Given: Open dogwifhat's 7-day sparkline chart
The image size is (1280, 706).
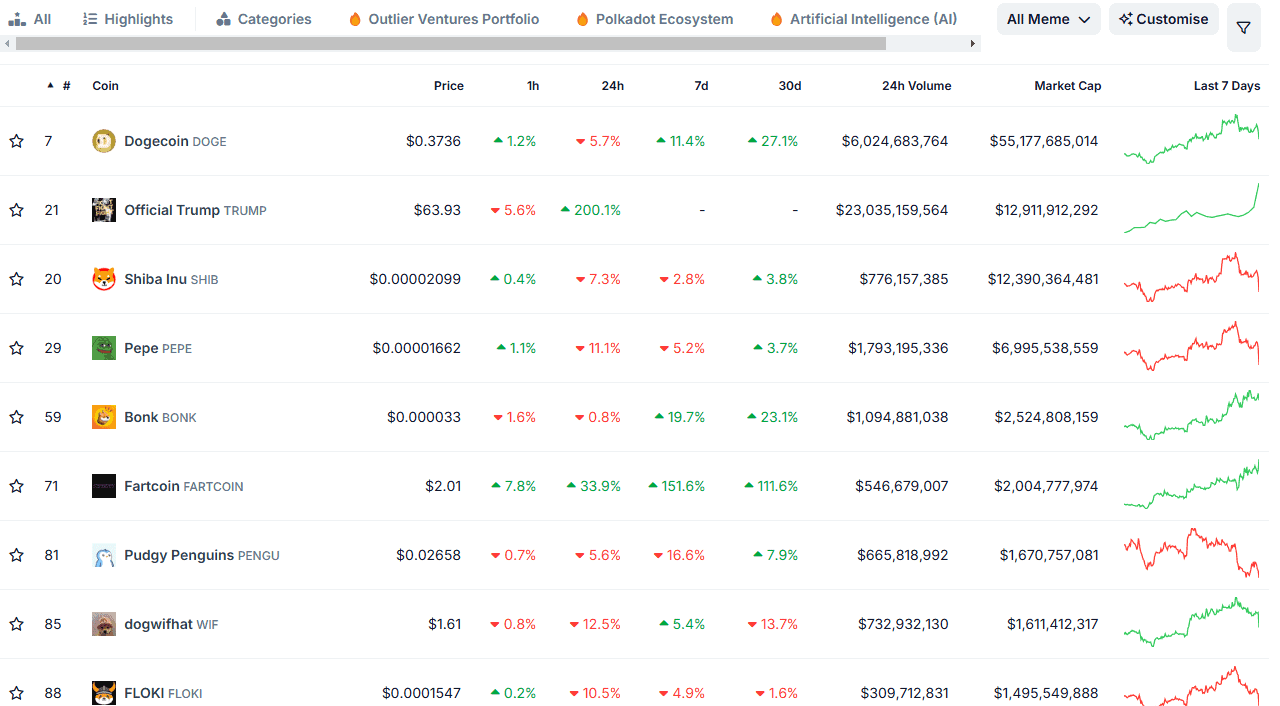Looking at the screenshot, I should (1192, 622).
